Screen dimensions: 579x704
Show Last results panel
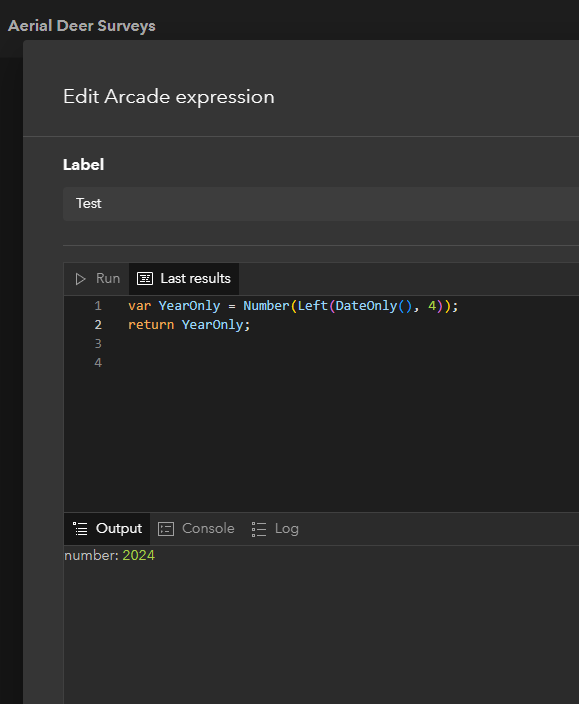[184, 279]
